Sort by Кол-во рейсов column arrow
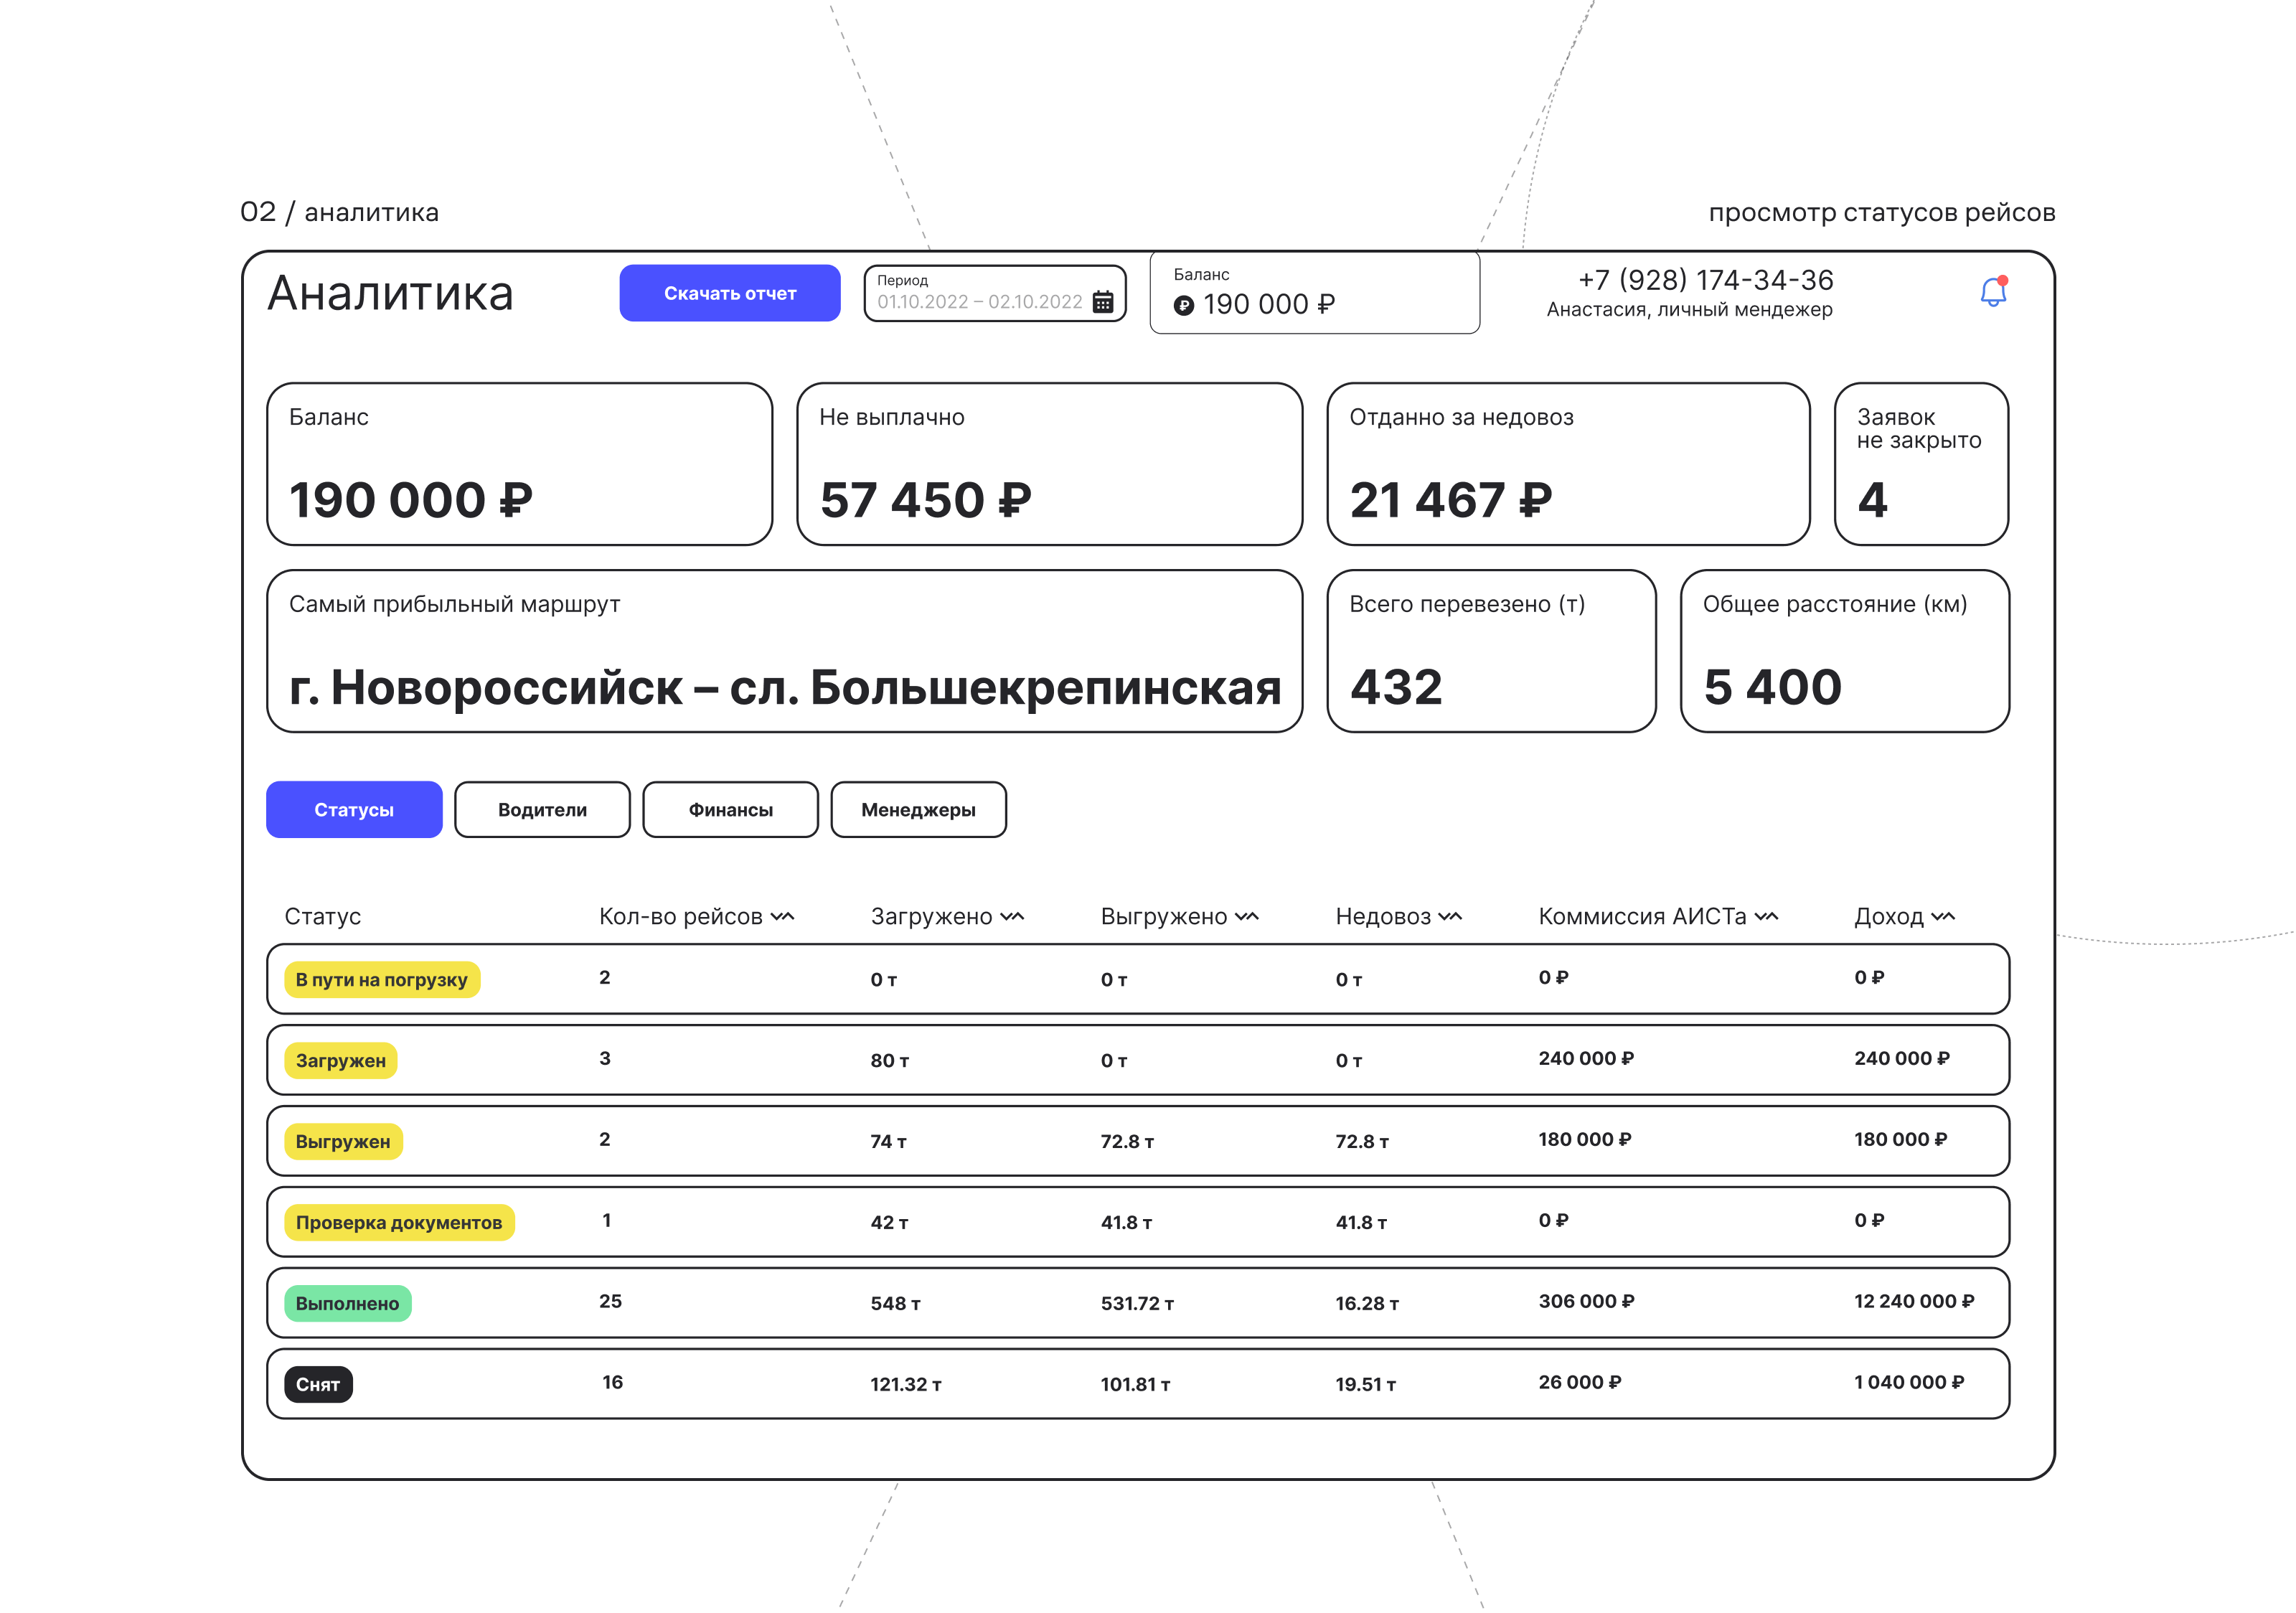 tap(783, 916)
